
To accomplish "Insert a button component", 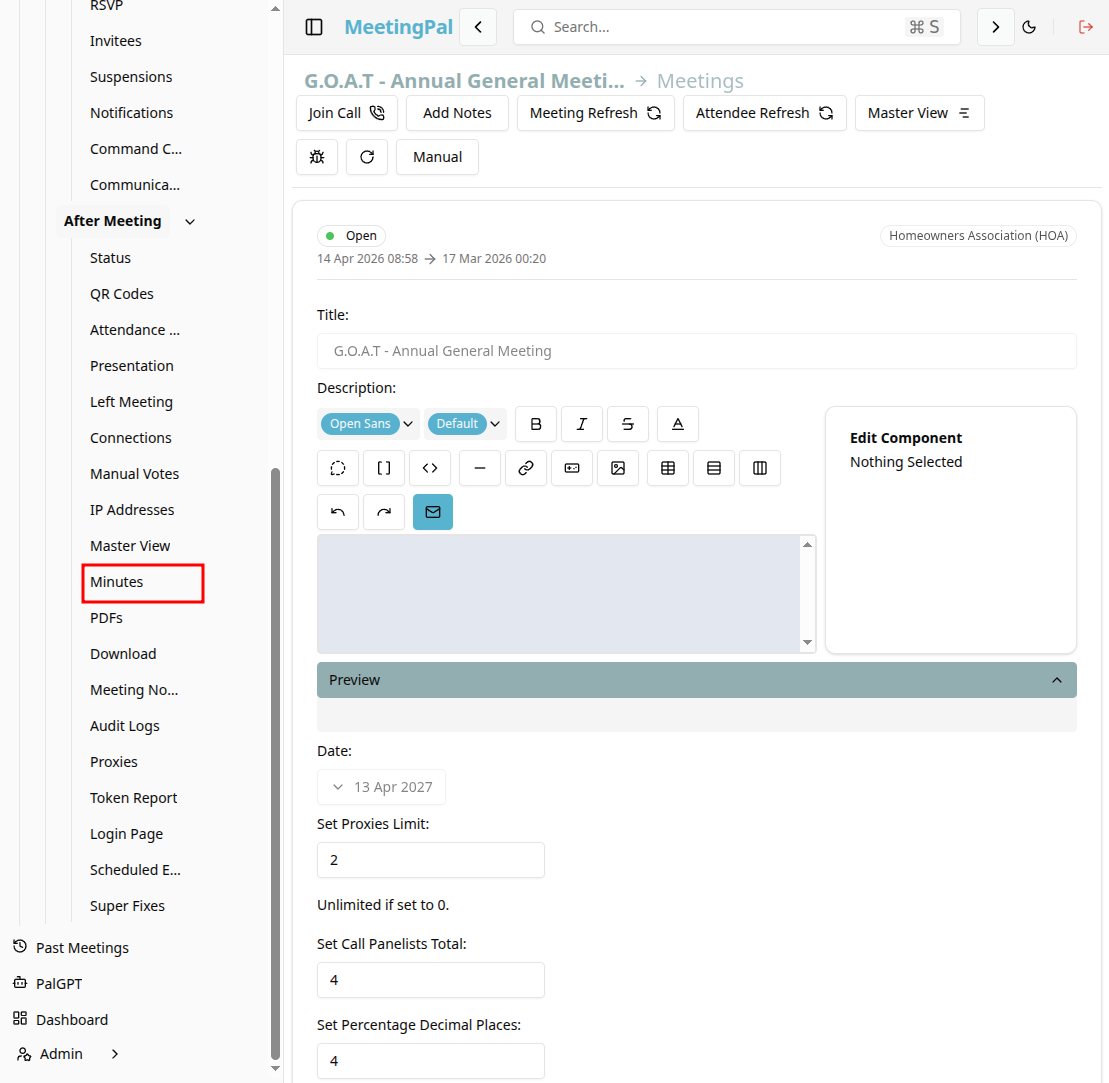I will (572, 468).
